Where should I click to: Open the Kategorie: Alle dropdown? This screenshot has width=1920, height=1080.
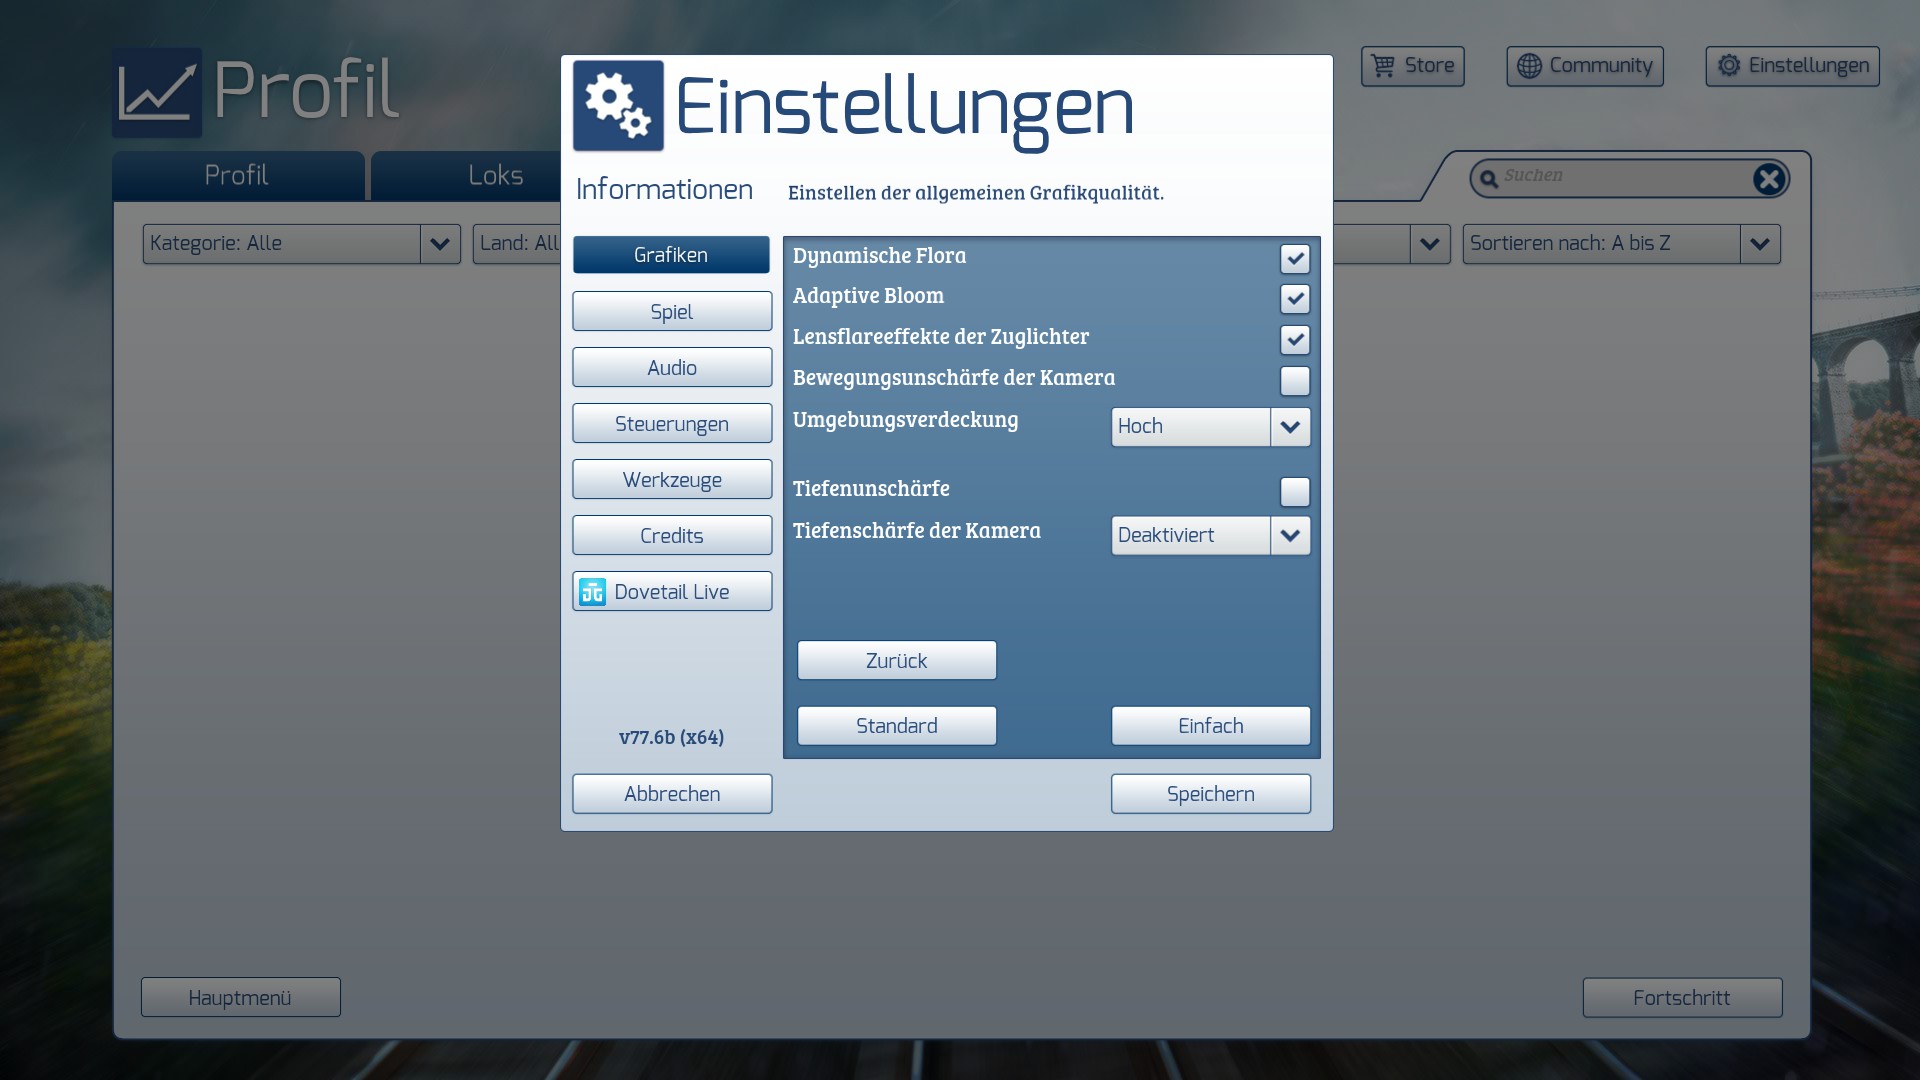[439, 244]
